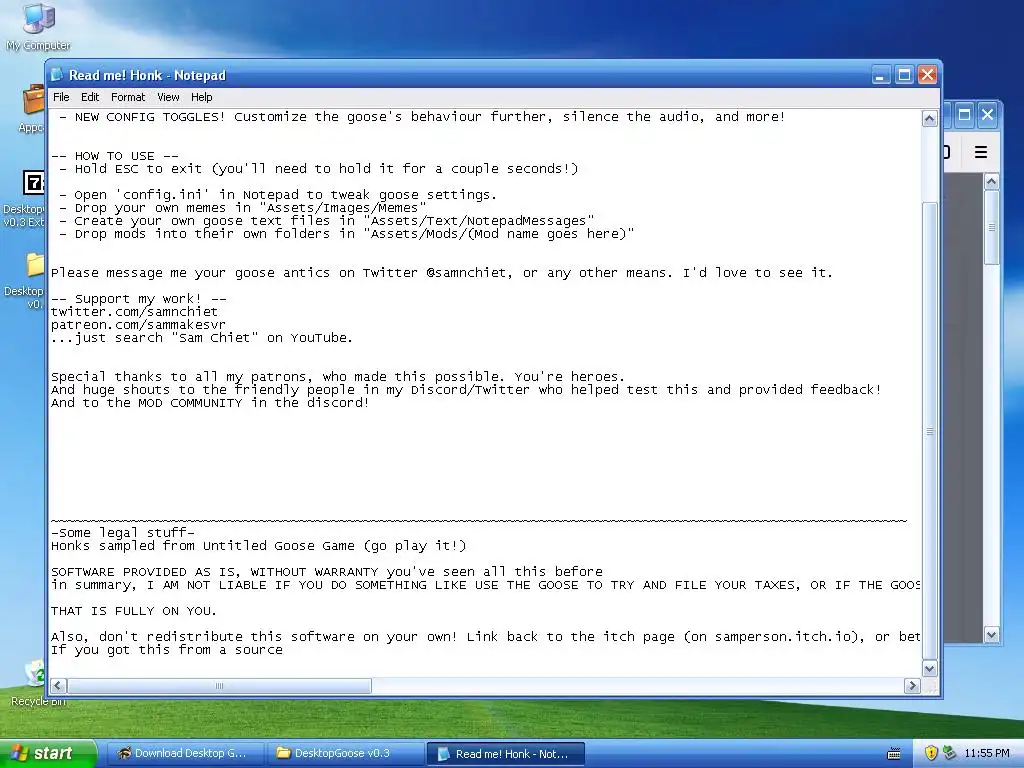Viewport: 1024px width, 768px height.
Task: Click the text twitter.com/samnchiet
Action: [x=135, y=312]
